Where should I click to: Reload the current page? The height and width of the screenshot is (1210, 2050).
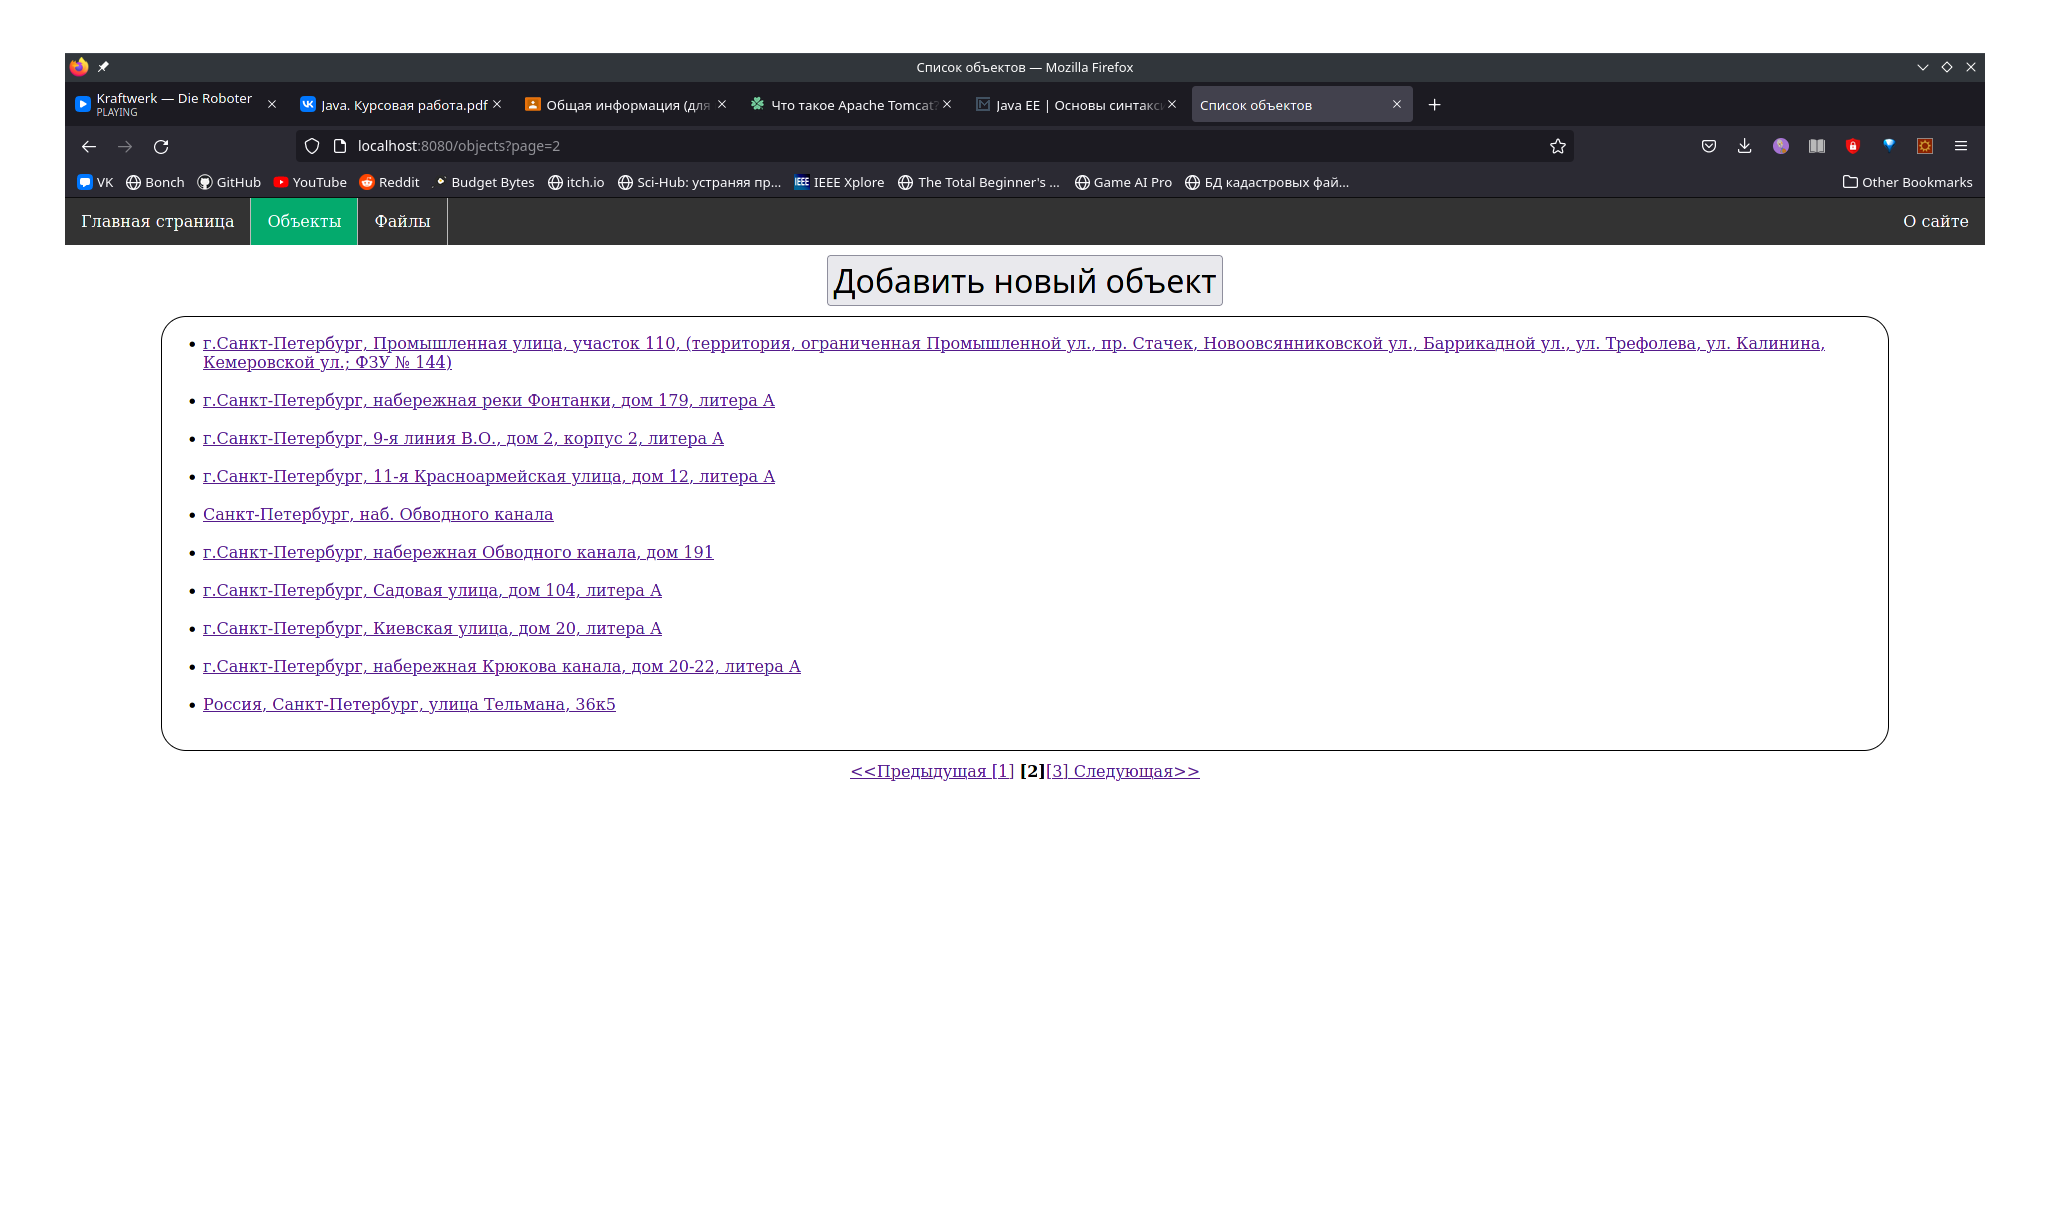pos(161,146)
